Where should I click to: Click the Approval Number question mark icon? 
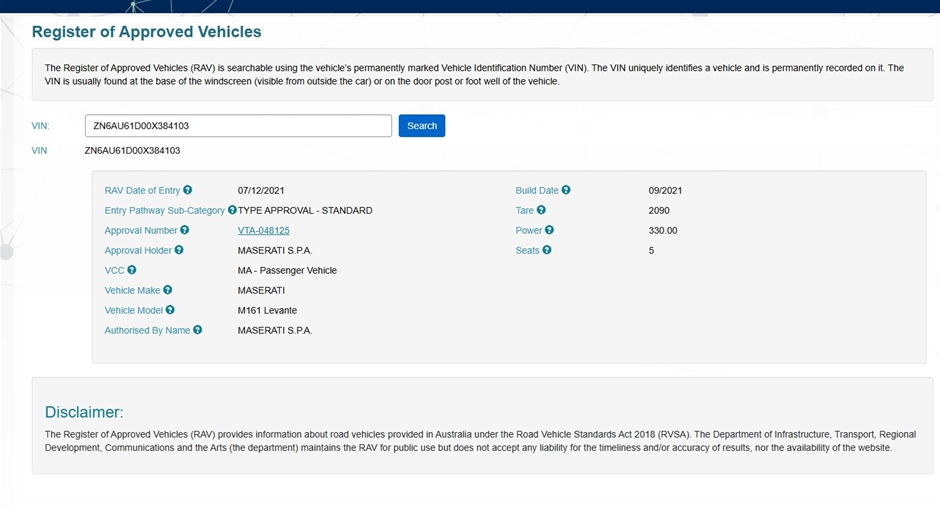pyautogui.click(x=185, y=230)
